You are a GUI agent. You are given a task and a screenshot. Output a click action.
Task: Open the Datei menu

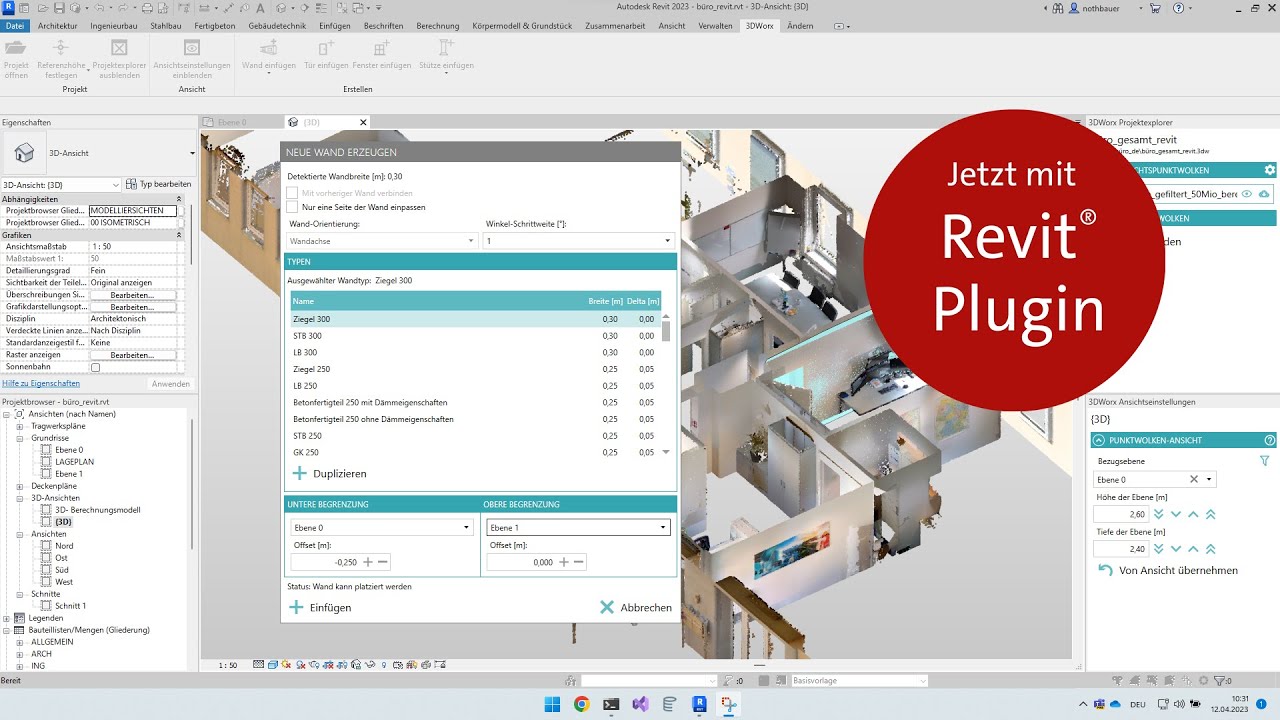coord(15,25)
